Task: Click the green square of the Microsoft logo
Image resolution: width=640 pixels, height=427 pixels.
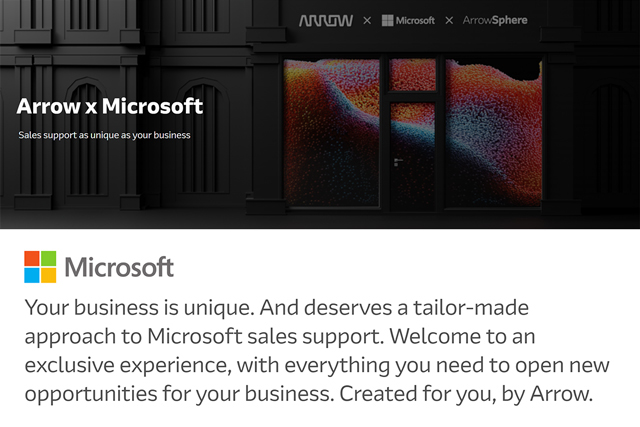Action: [x=49, y=259]
